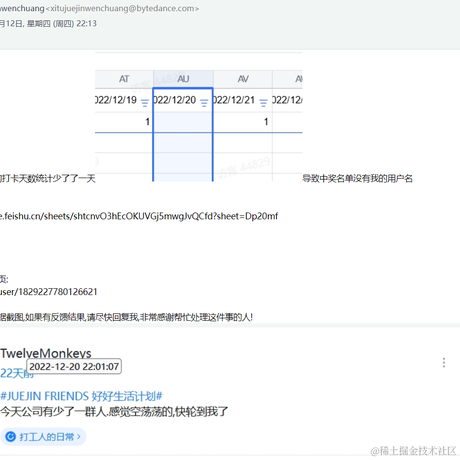Open the filter icon beside 2022/12/20
Image resolution: width=460 pixels, height=460 pixels.
(204, 103)
